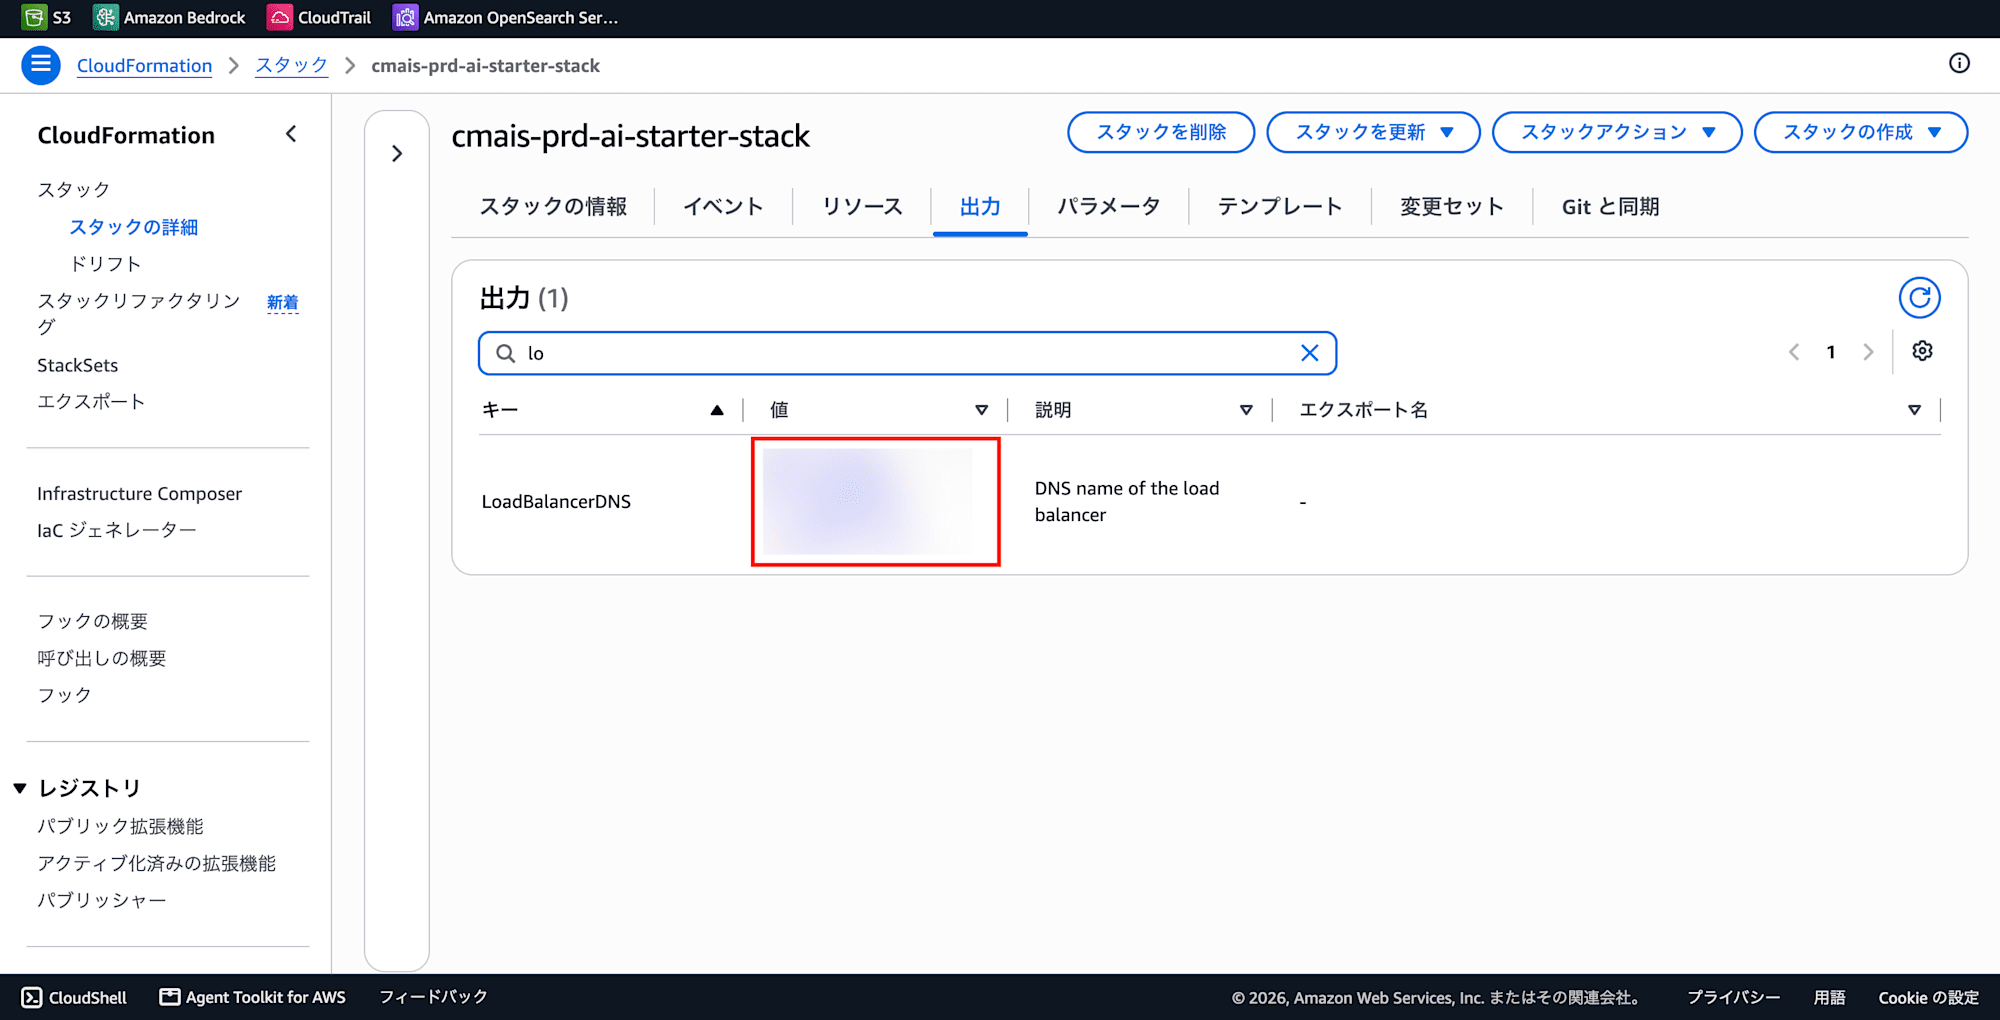Open the プライバシー footer link
The height and width of the screenshot is (1020, 2000).
1733,997
